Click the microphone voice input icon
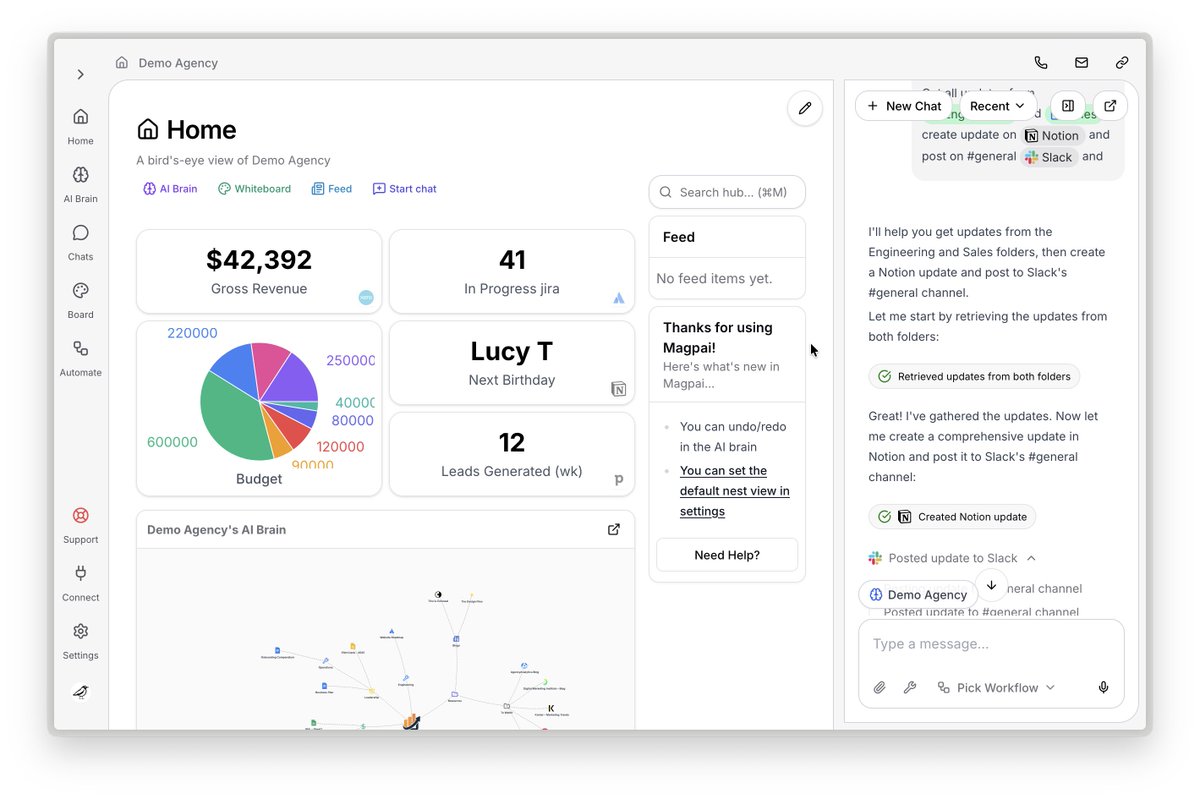The image size is (1200, 799). click(x=1104, y=688)
